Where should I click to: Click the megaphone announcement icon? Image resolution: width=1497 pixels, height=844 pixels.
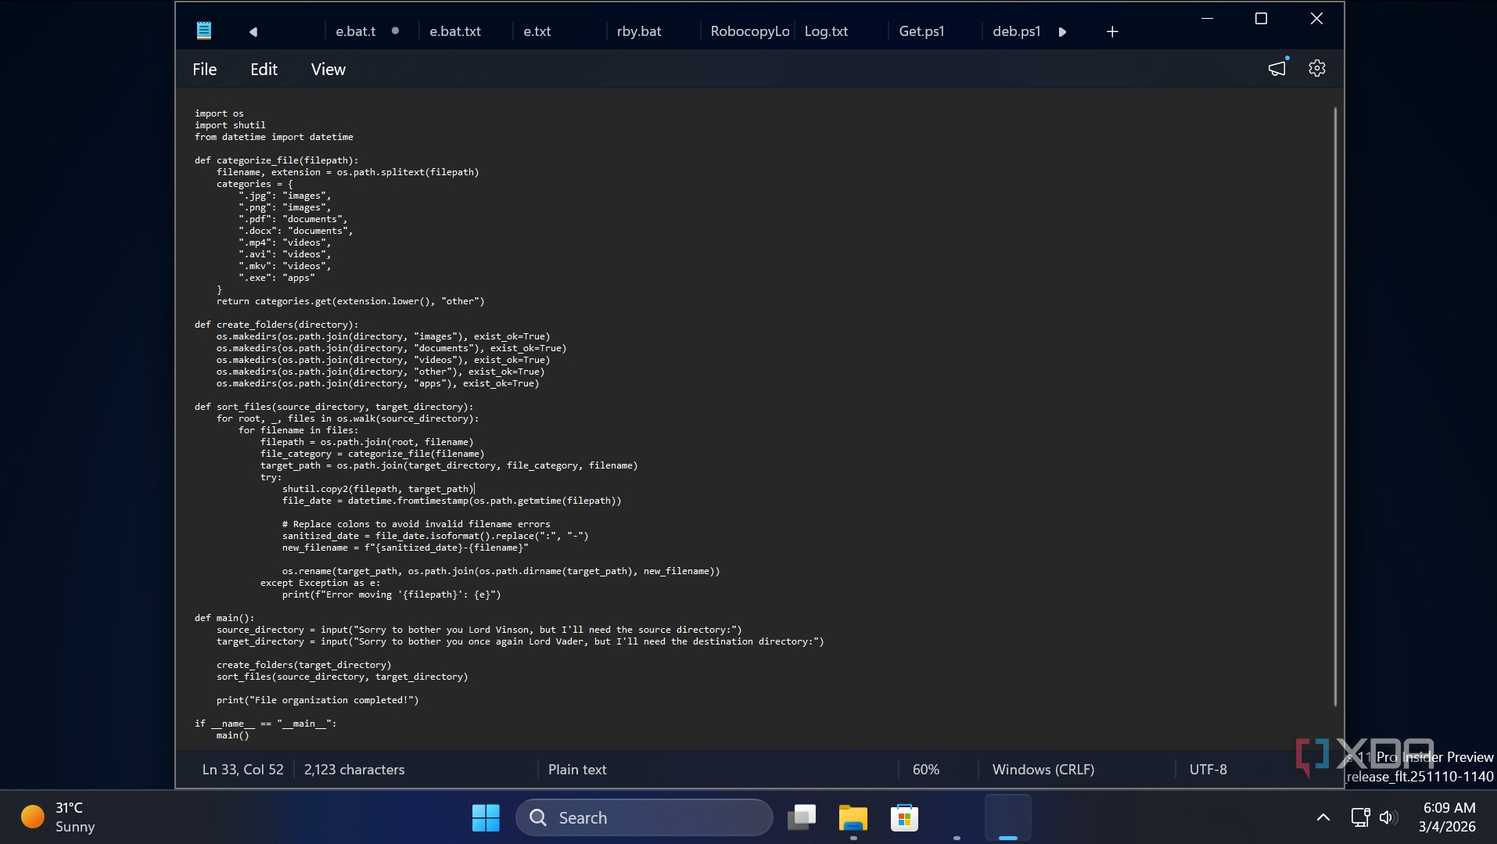(x=1277, y=68)
